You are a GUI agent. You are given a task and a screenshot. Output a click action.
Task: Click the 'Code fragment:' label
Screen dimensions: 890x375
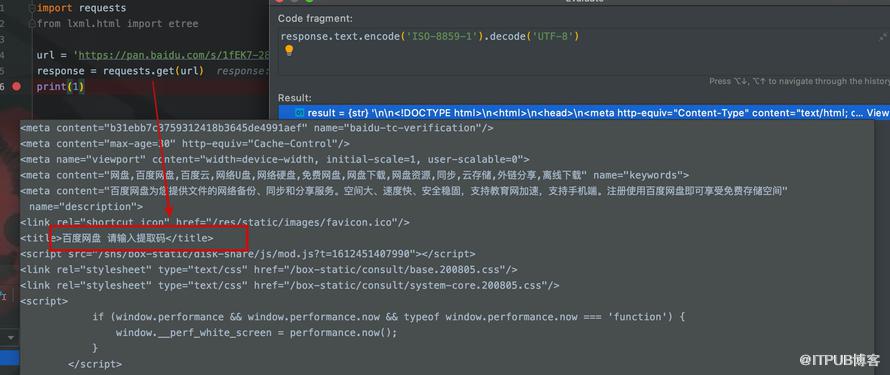coord(315,19)
